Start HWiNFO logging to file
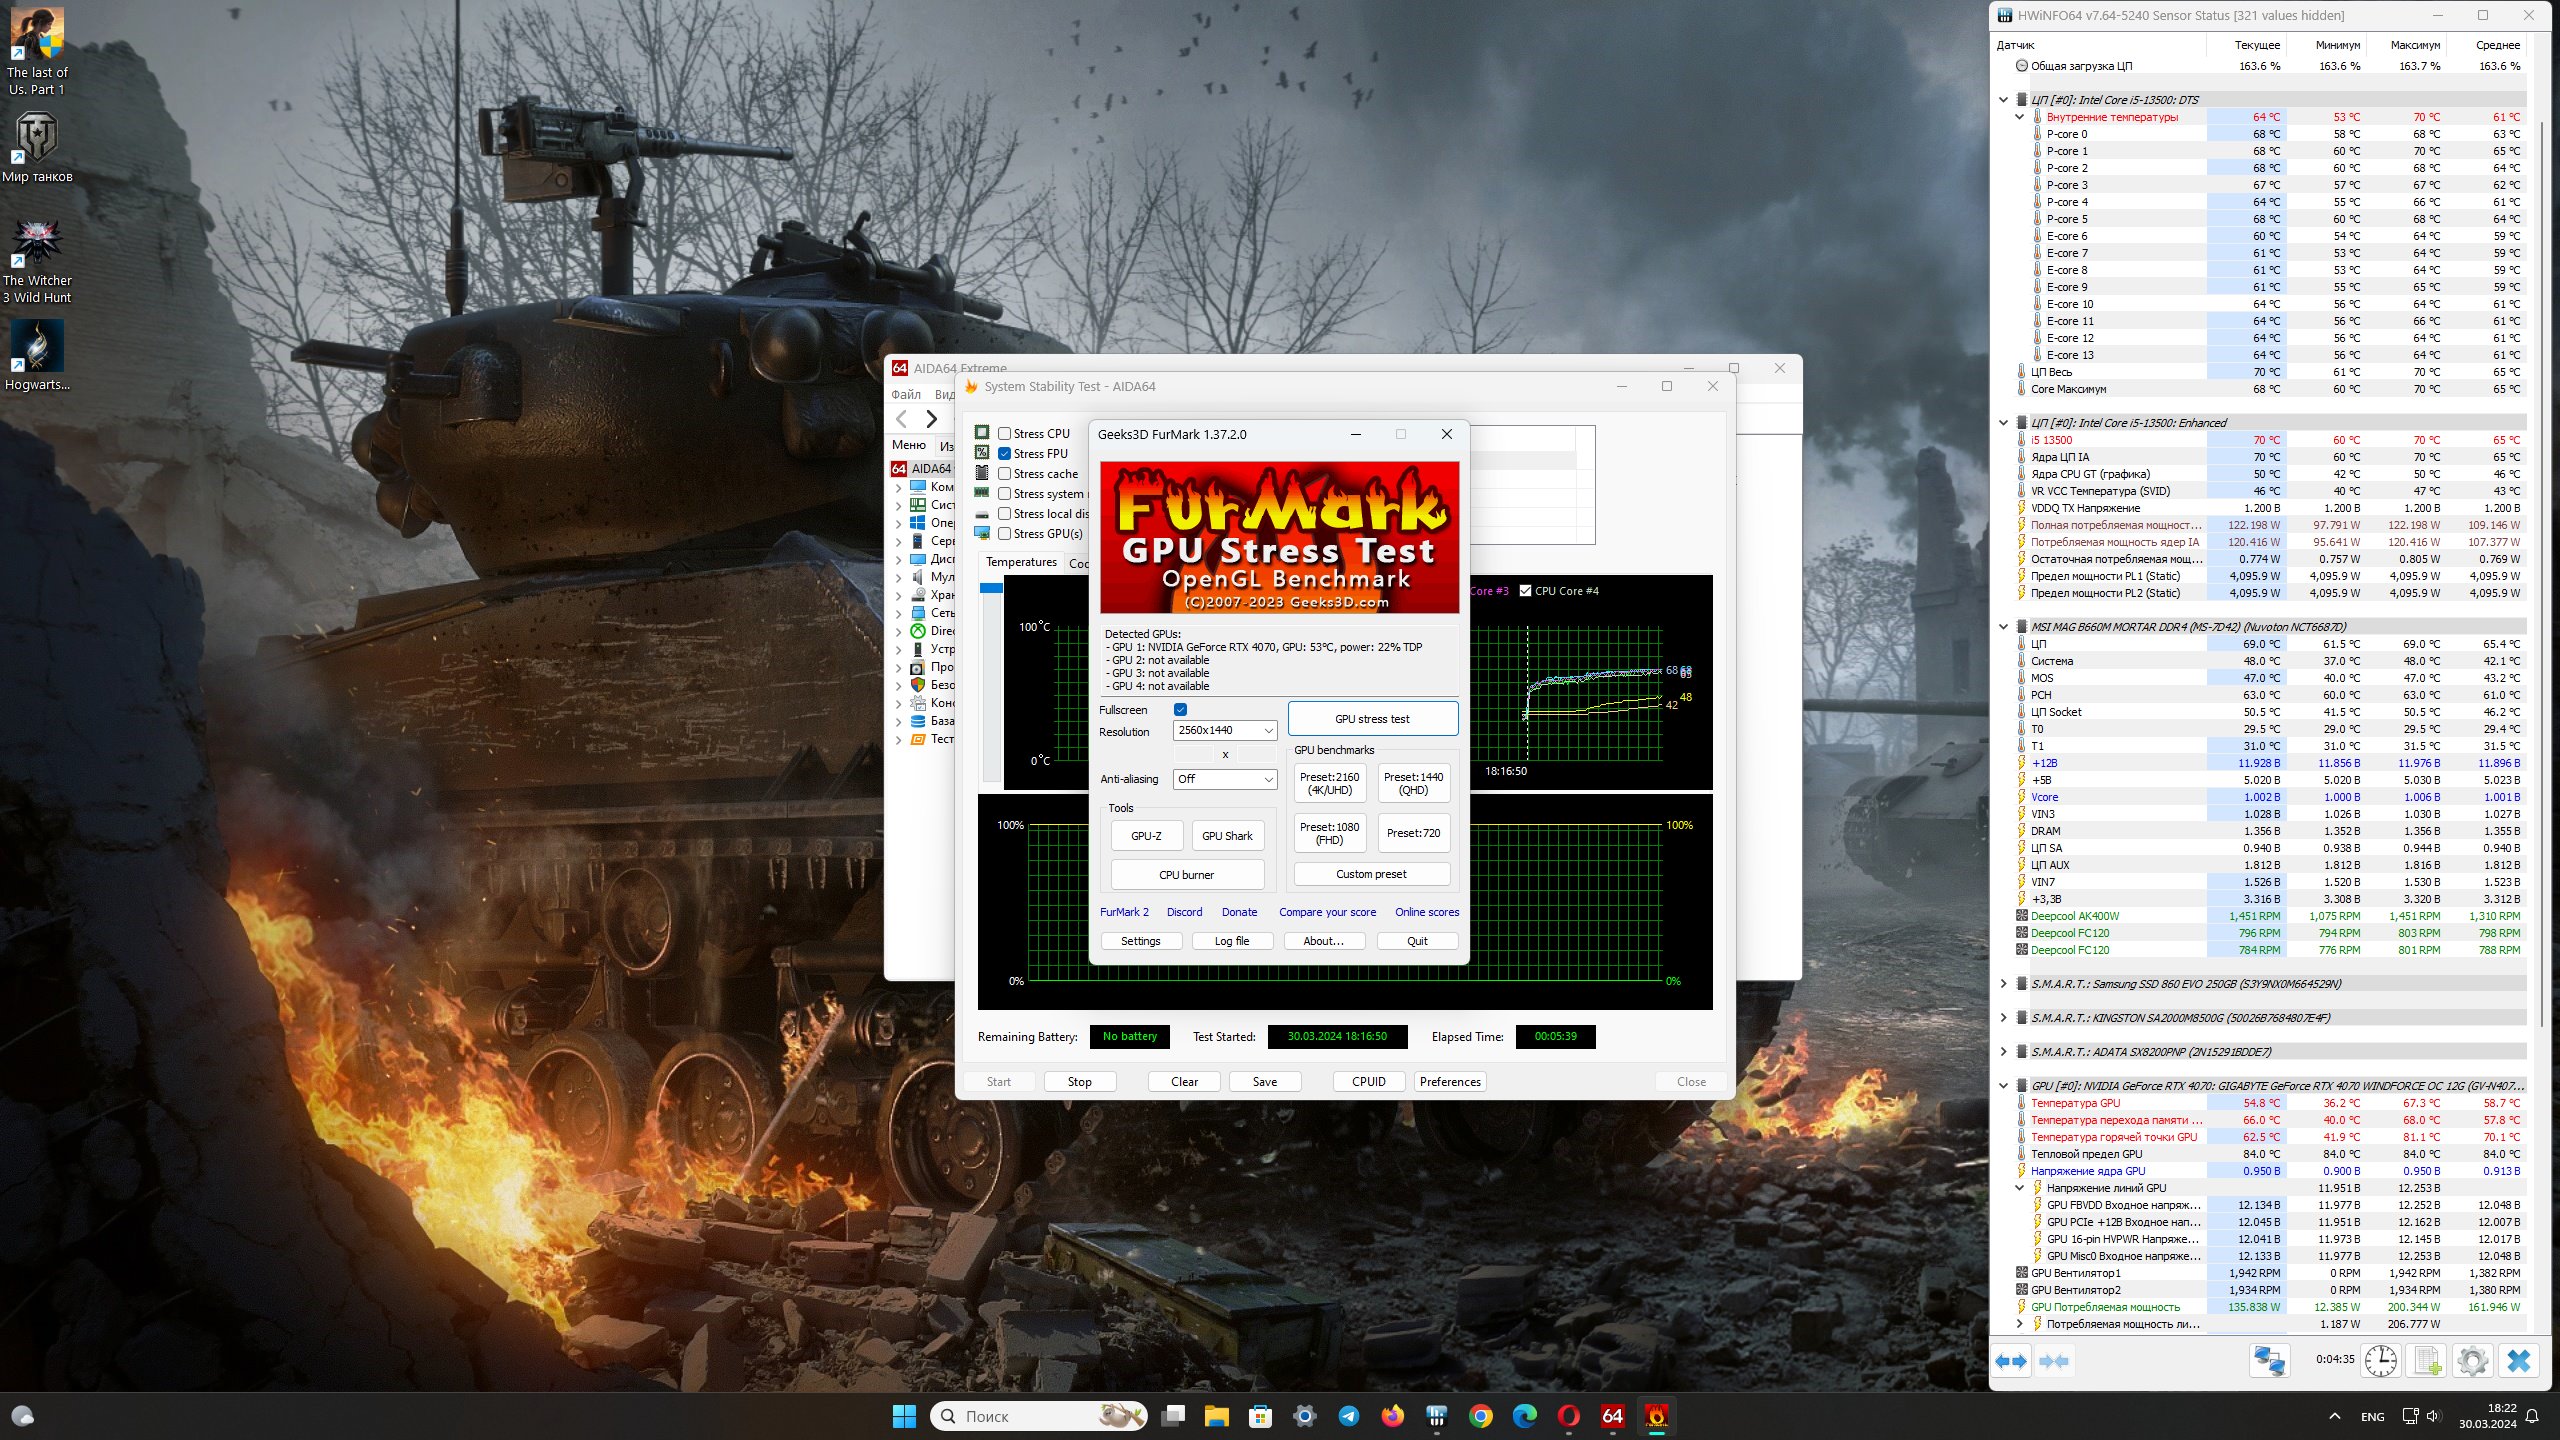Screen dimensions: 2560x1440 pyautogui.click(x=2427, y=1361)
